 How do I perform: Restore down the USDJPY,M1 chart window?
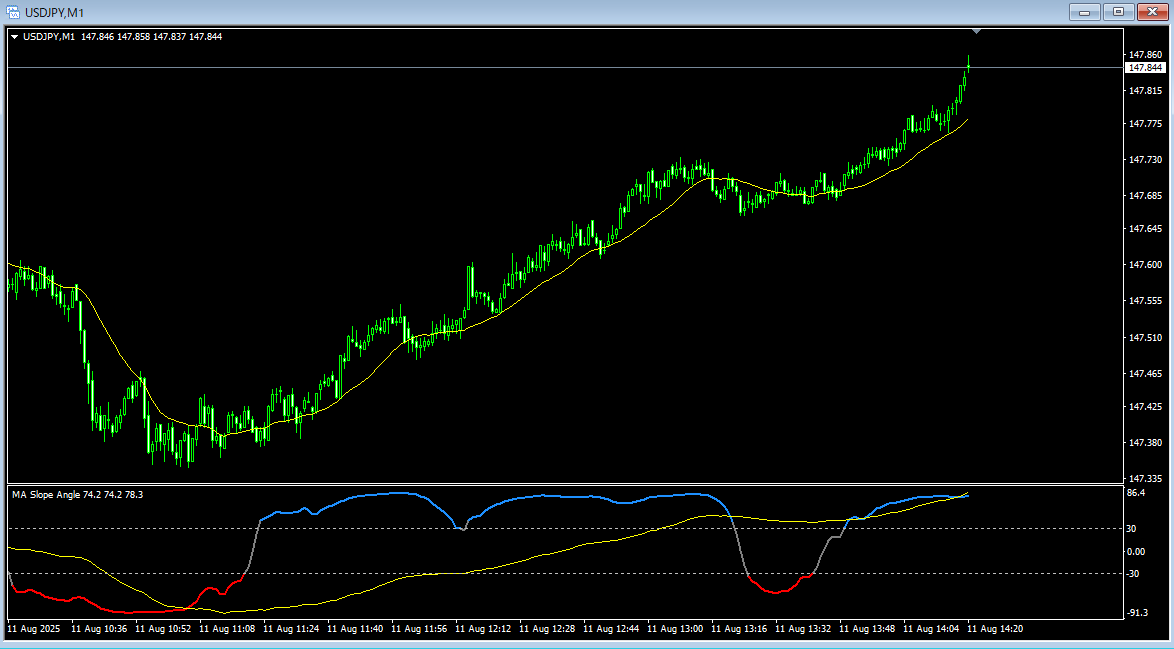click(1119, 11)
